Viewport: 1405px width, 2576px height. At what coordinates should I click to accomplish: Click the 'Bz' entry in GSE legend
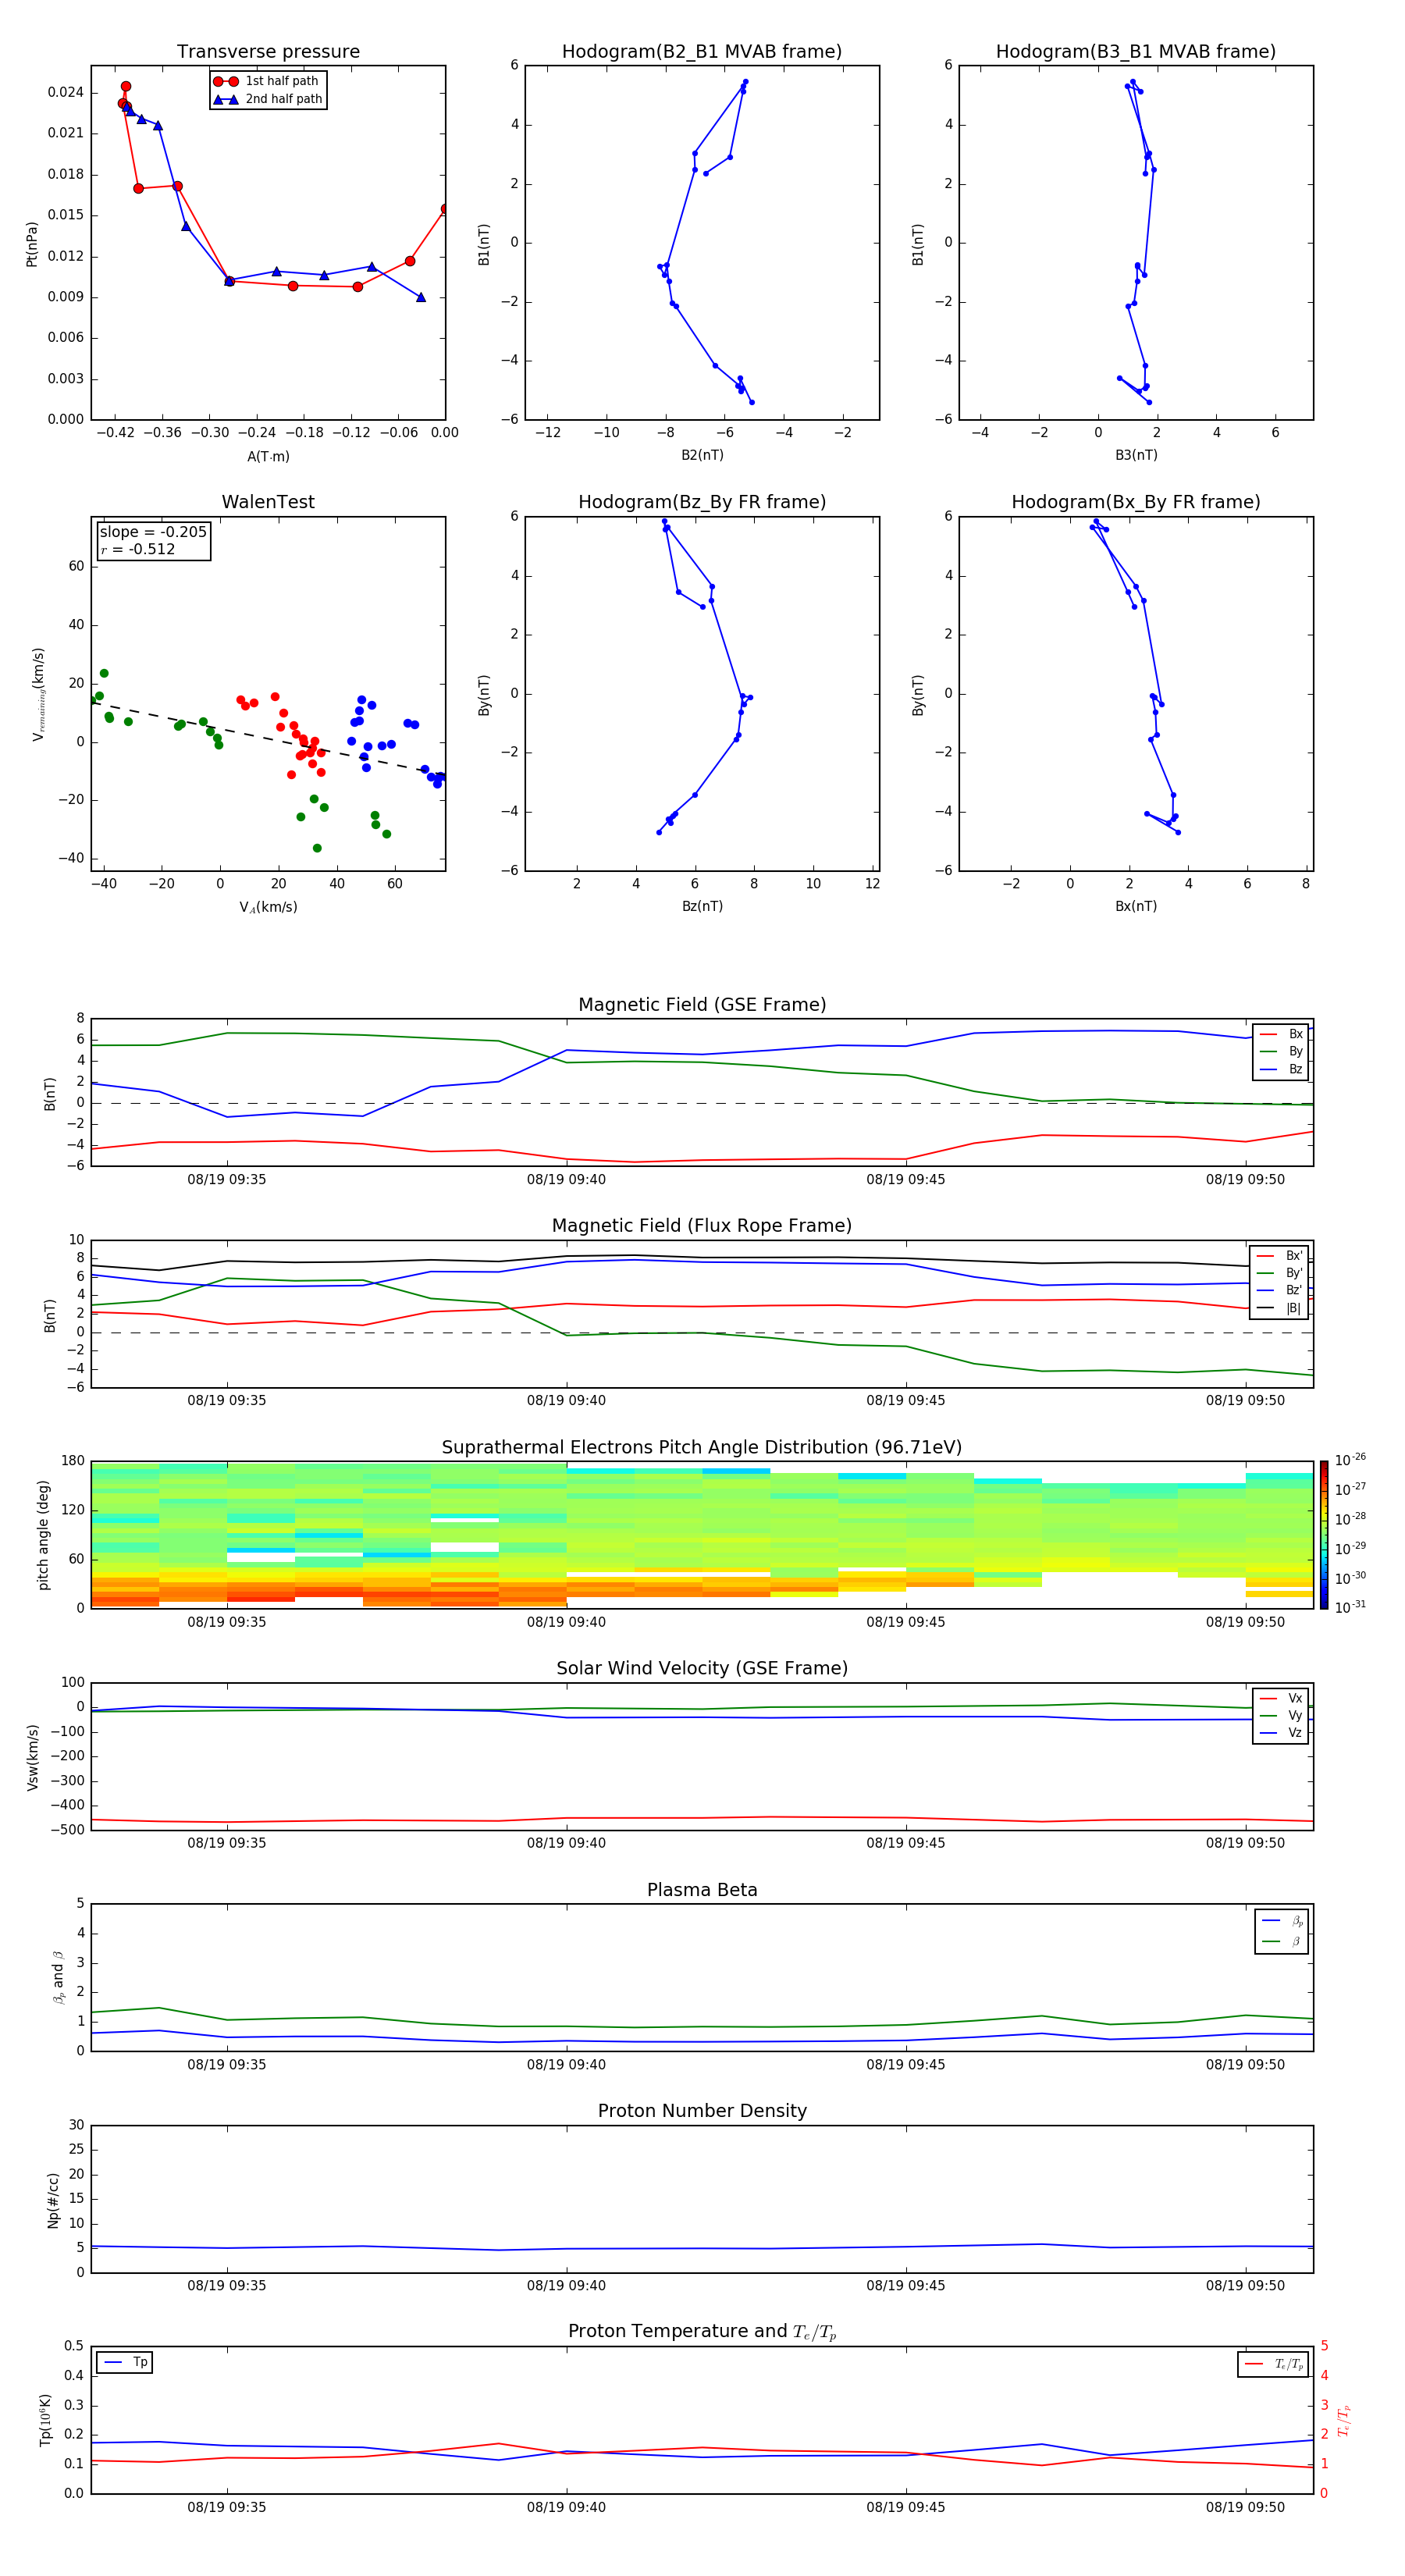(x=1281, y=1070)
